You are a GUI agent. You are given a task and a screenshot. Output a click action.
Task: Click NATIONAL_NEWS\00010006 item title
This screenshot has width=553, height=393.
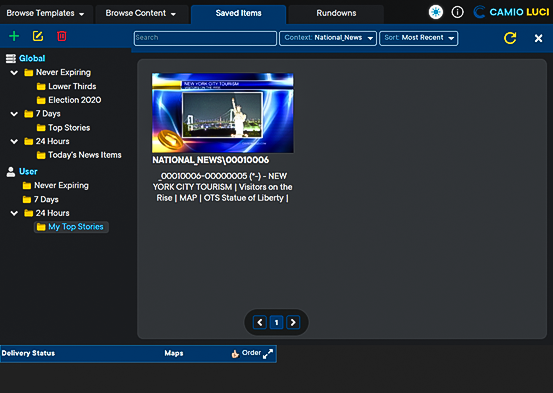coord(211,160)
